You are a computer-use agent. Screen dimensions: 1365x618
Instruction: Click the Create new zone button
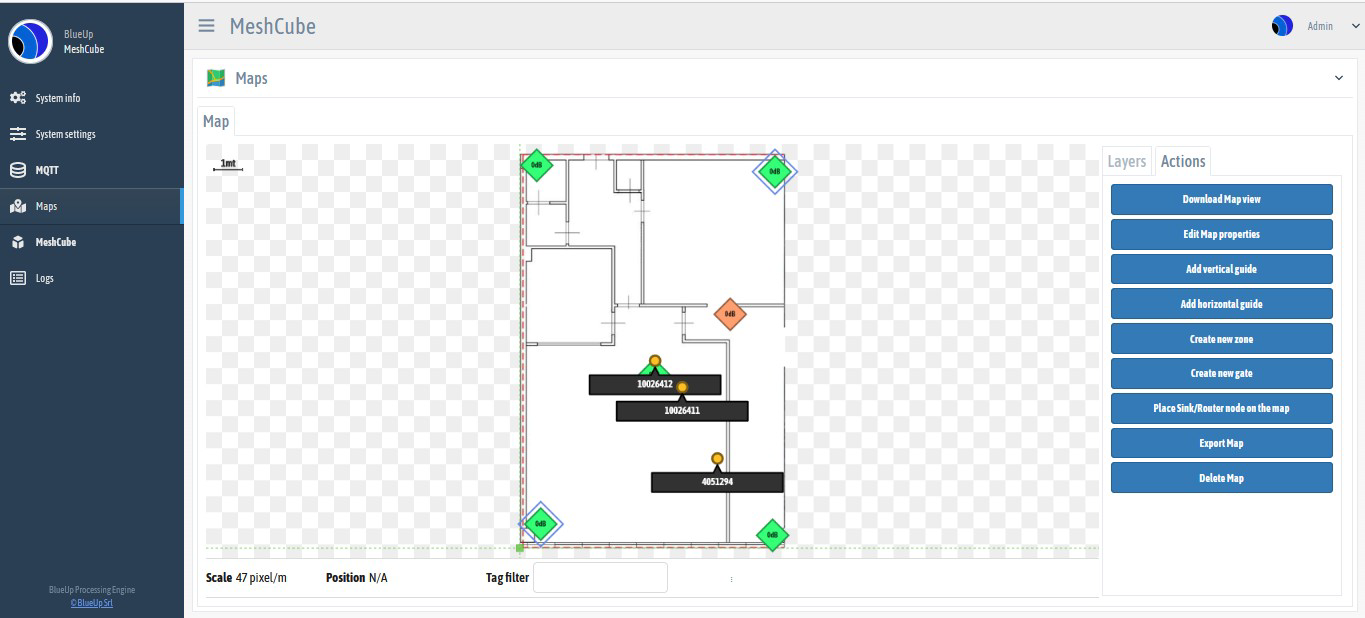coord(1221,339)
